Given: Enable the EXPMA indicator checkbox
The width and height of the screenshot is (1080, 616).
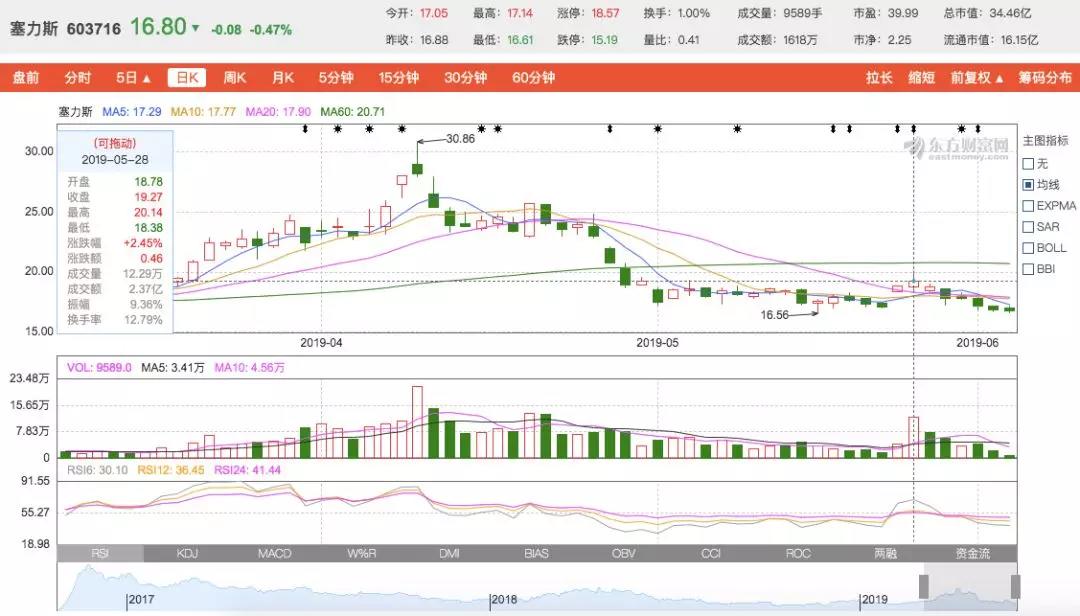Looking at the screenshot, I should (x=1028, y=206).
